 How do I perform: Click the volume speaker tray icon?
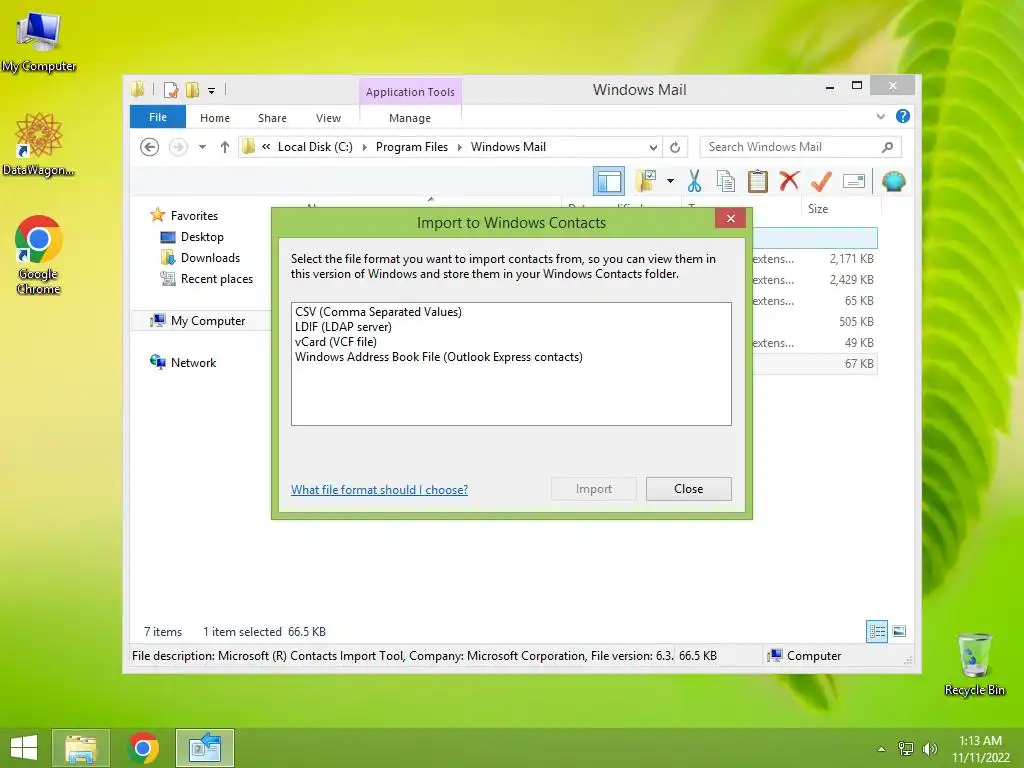tap(929, 749)
